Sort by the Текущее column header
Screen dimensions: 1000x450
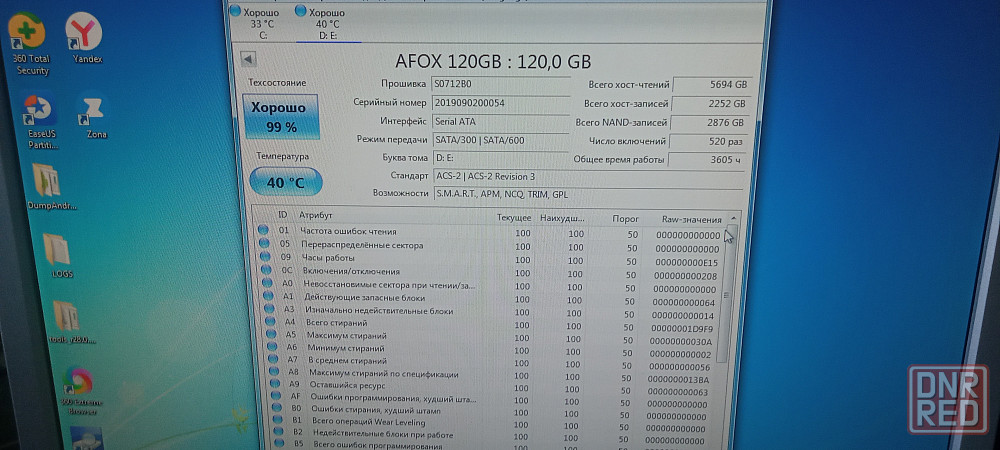pyautogui.click(x=514, y=218)
